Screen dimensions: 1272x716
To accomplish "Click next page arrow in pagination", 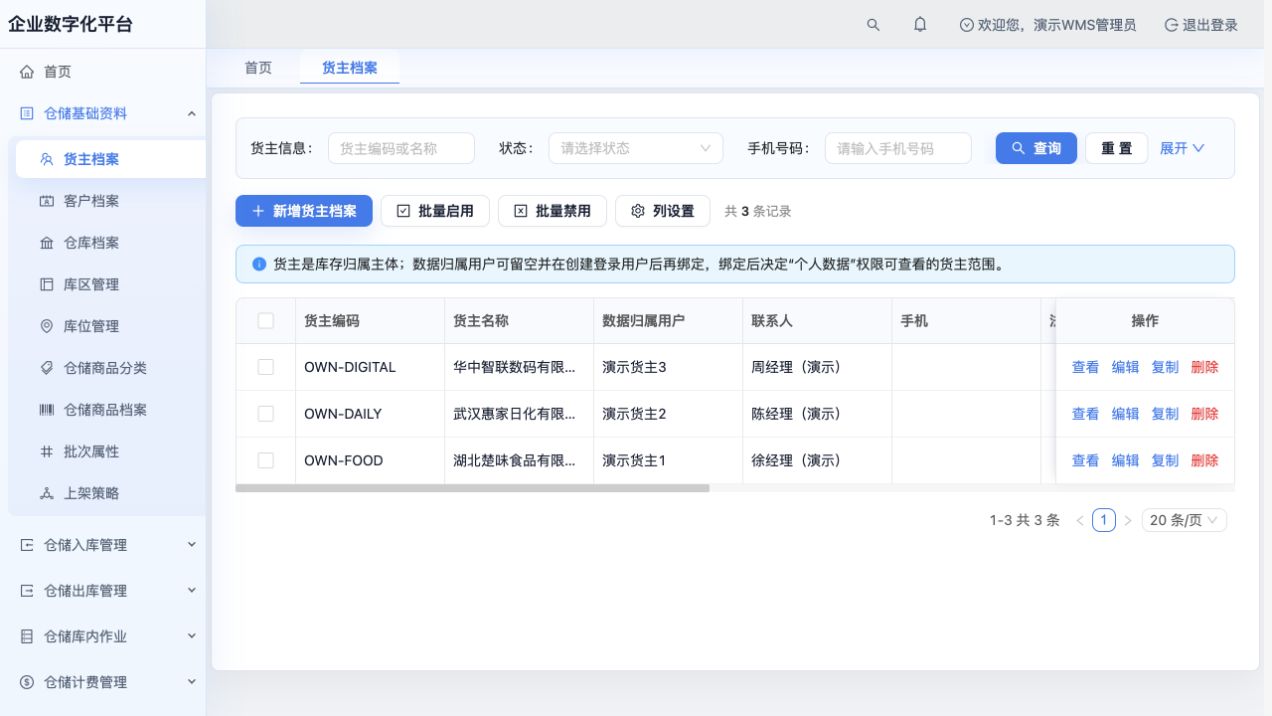I will click(x=1128, y=520).
